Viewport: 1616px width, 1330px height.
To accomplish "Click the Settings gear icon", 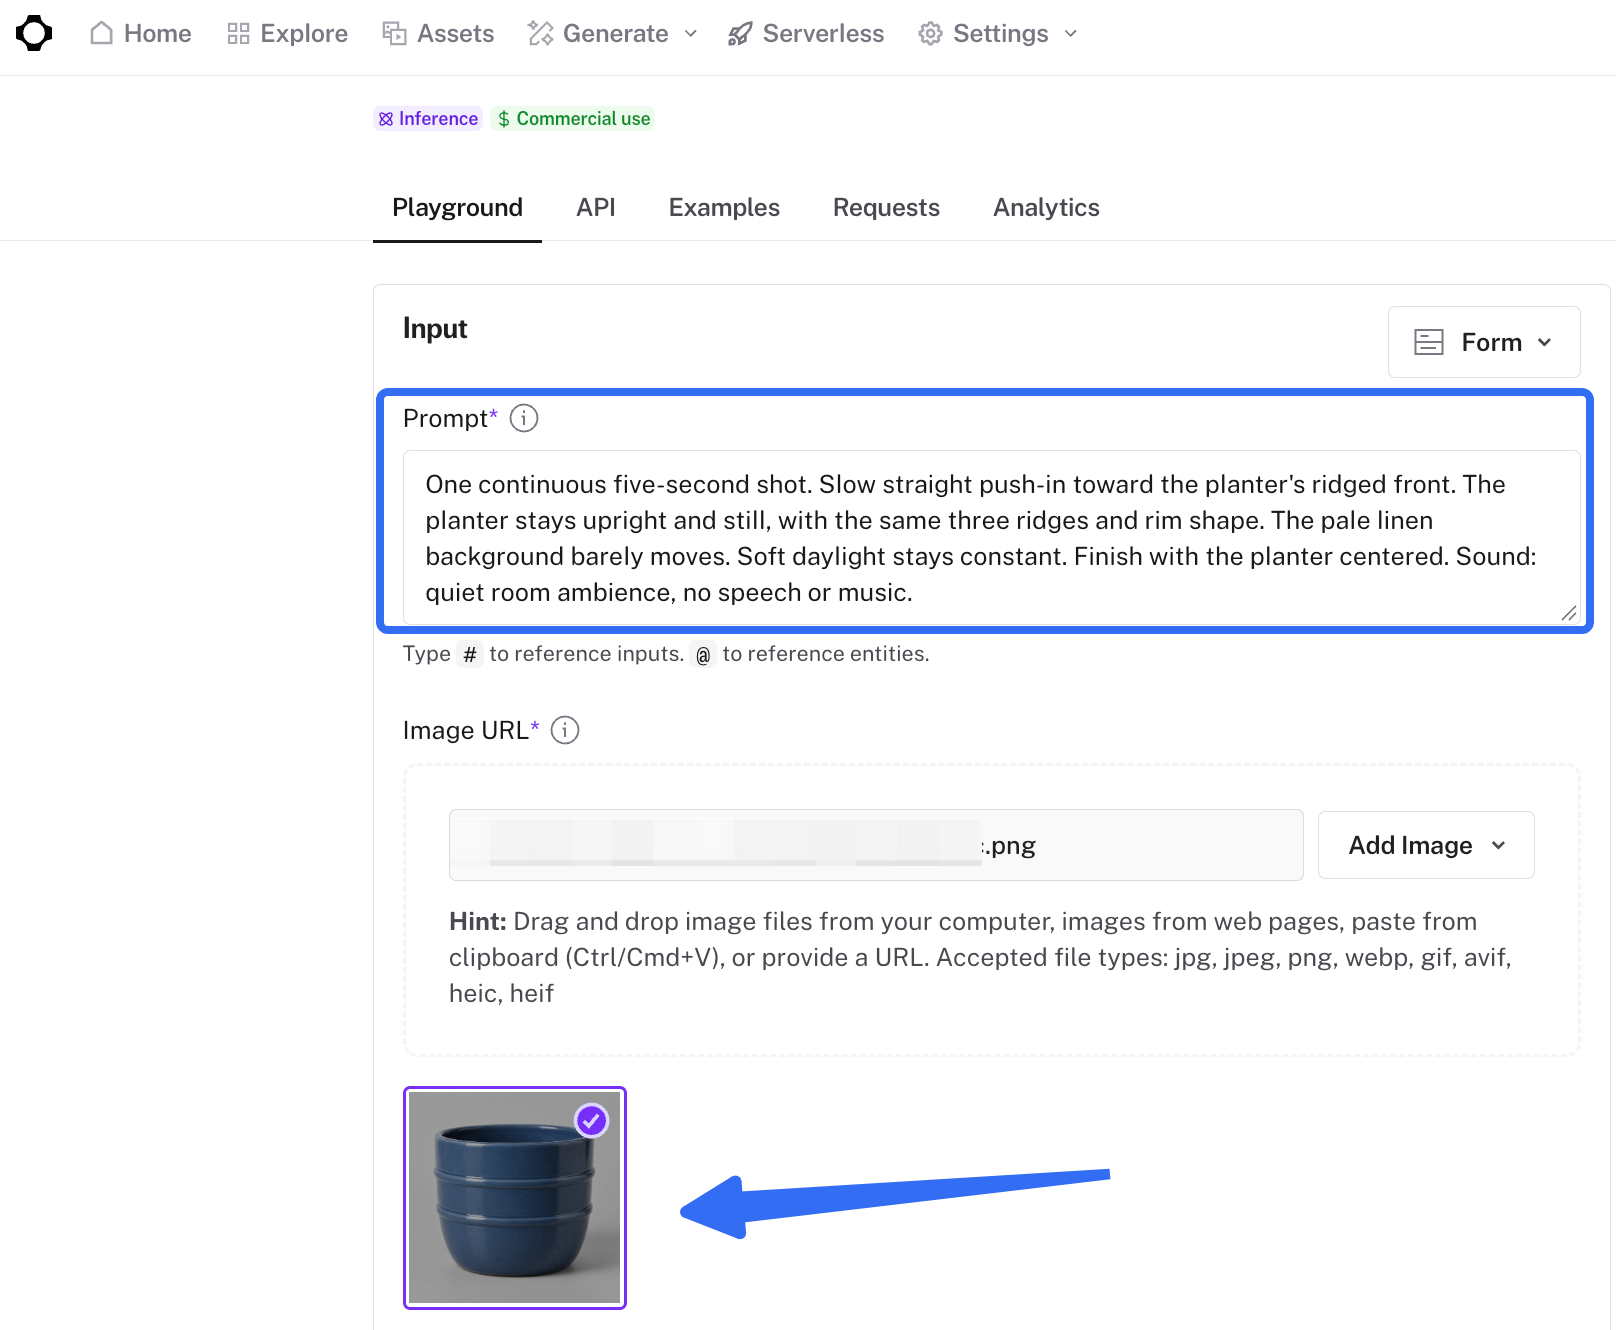I will click(x=930, y=33).
